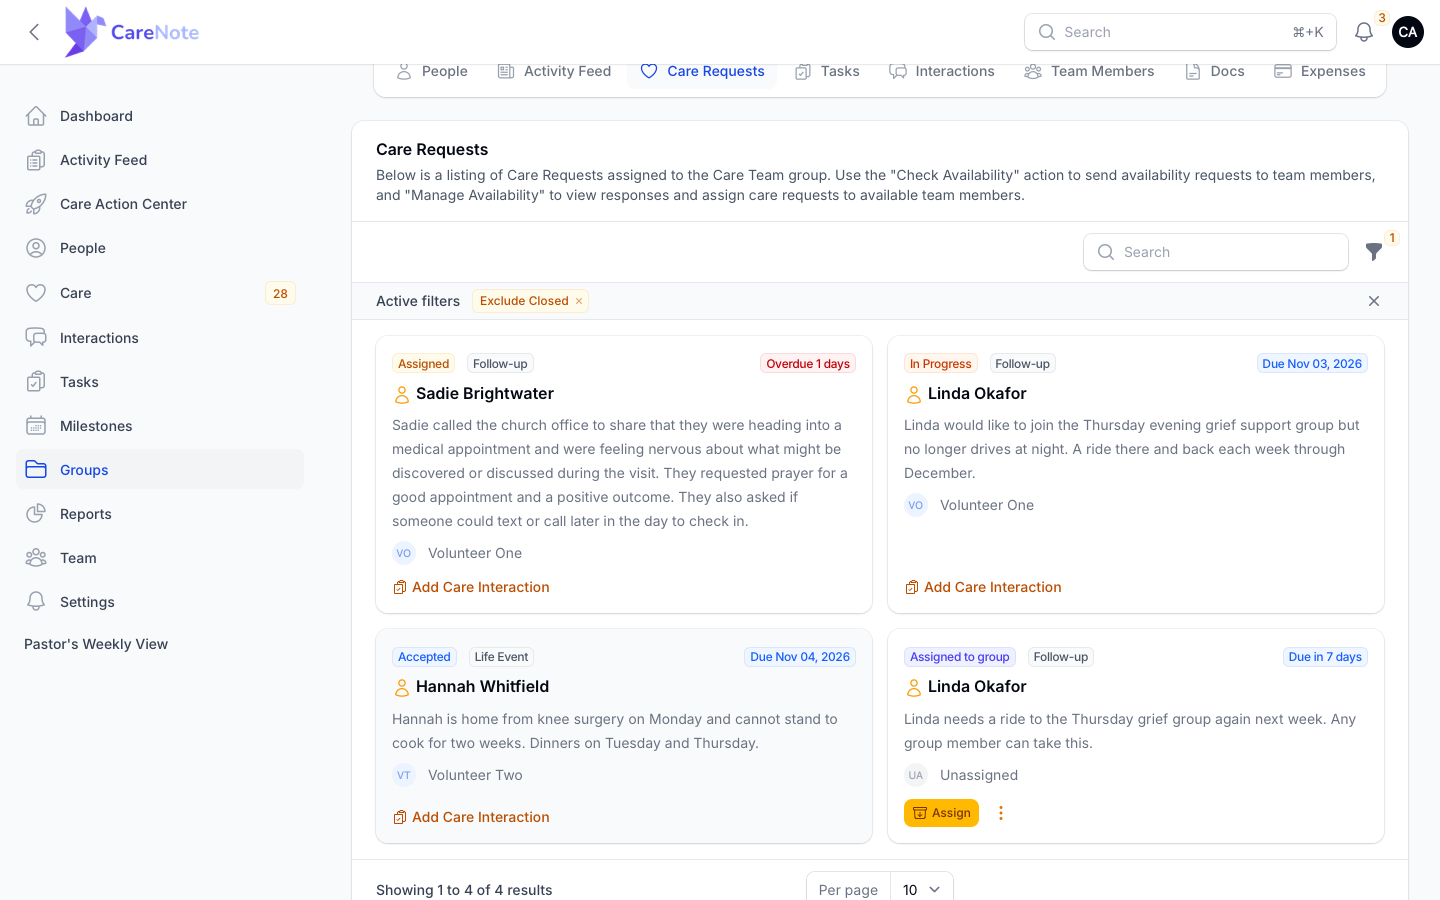Click the Interactions chat icon in sidebar
This screenshot has height=900, width=1440.
(x=36, y=338)
